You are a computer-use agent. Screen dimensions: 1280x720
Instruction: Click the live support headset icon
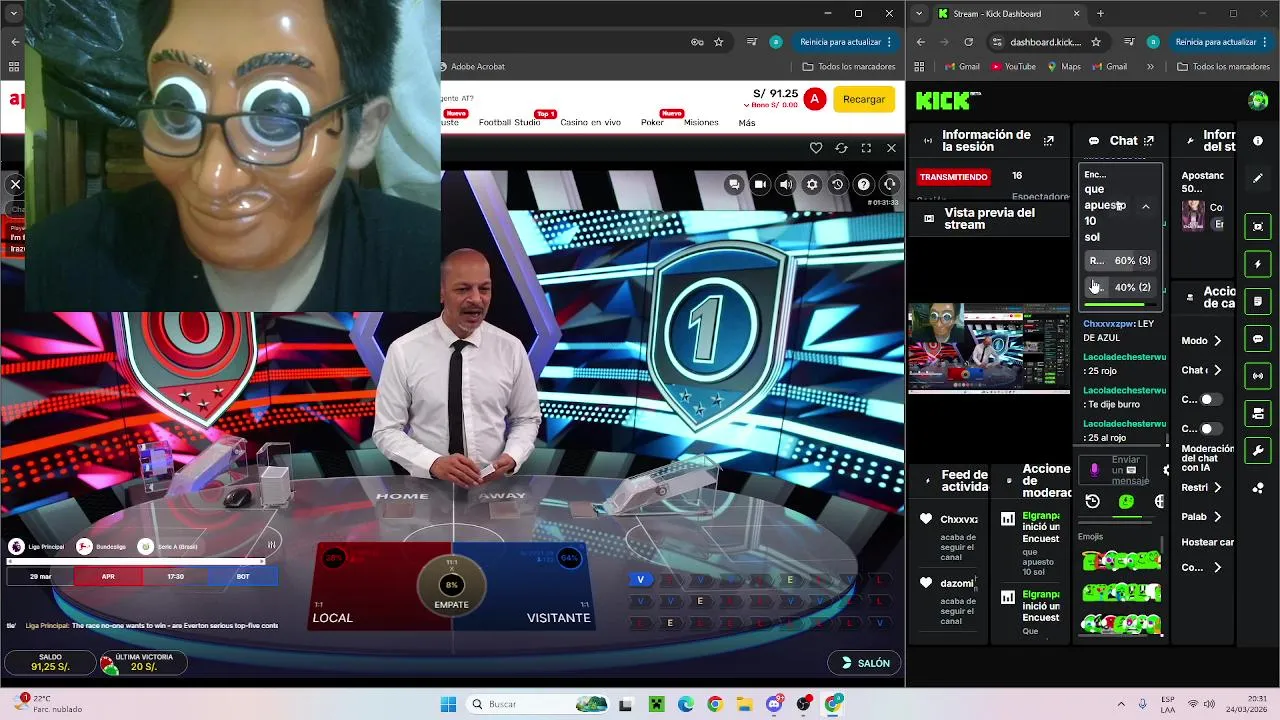(x=890, y=184)
